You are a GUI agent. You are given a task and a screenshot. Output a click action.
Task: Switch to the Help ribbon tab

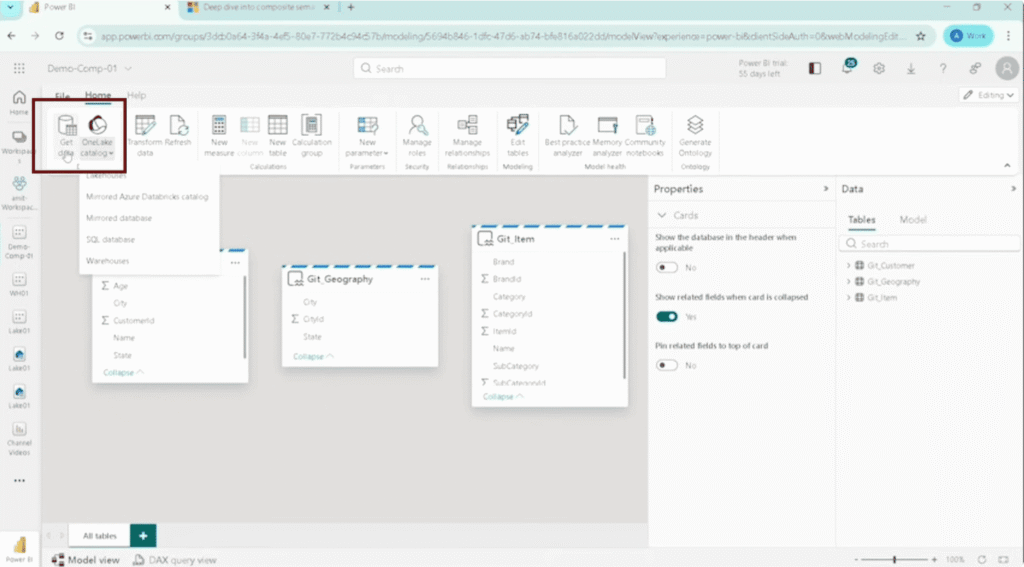click(136, 95)
